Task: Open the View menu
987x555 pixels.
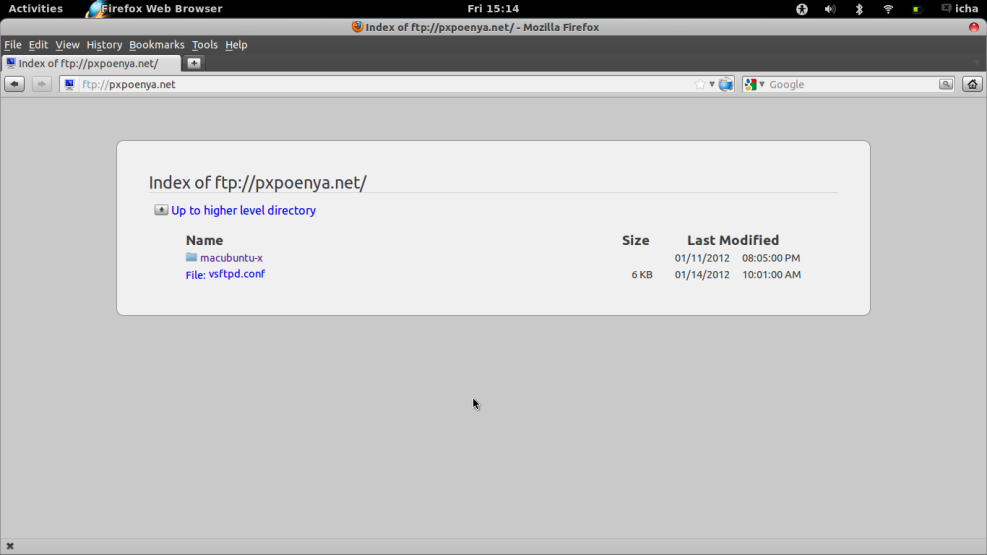Action: point(67,45)
